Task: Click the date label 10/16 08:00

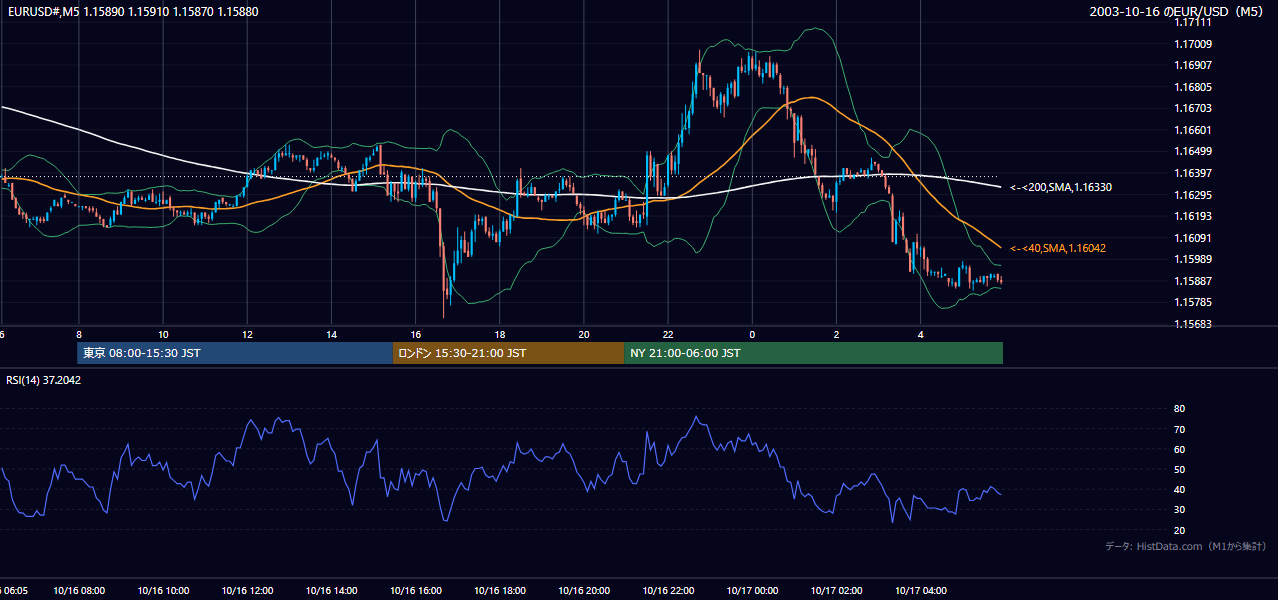Action: (x=78, y=591)
